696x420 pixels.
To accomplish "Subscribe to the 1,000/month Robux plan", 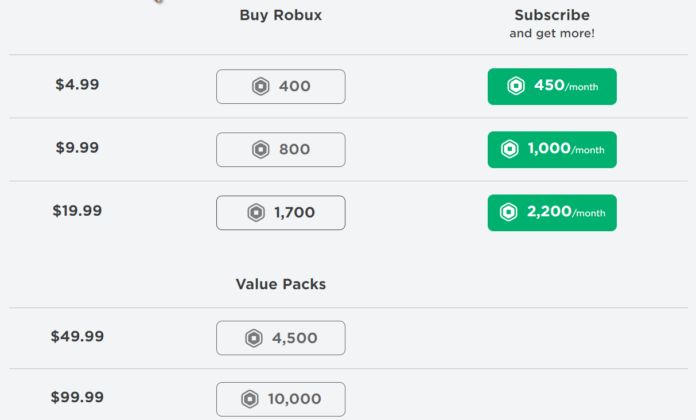I will (552, 150).
